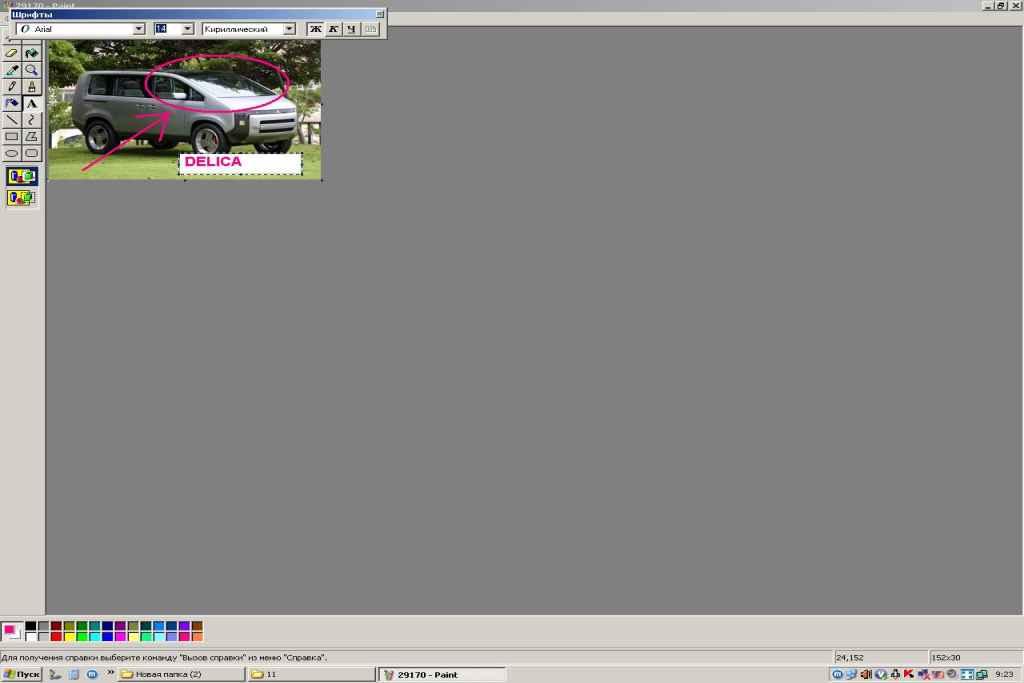The image size is (1024, 683).
Task: Pick the yellow color in the palette
Action: 69,637
